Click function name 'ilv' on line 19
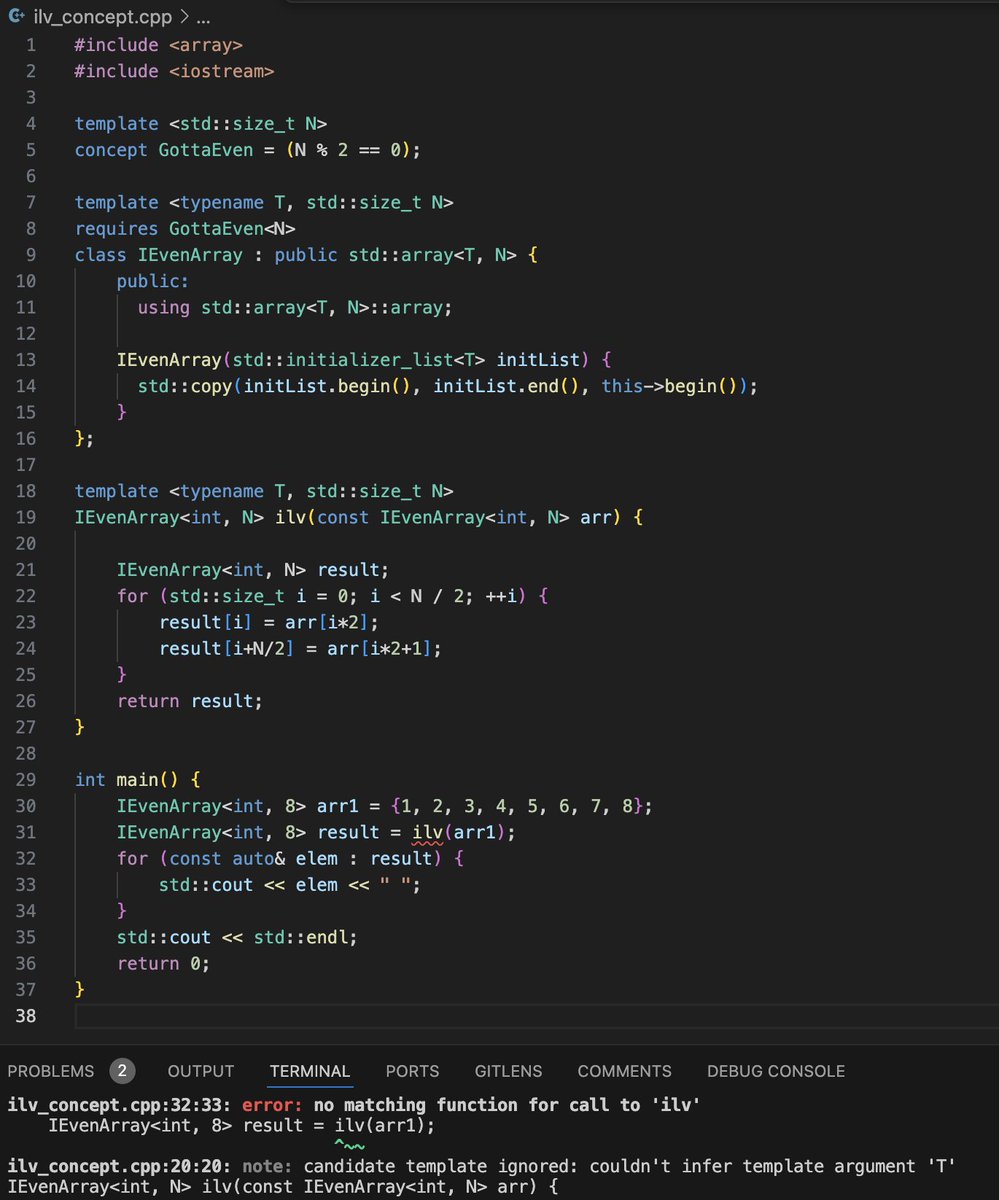Viewport: 999px width, 1200px height. 290,517
